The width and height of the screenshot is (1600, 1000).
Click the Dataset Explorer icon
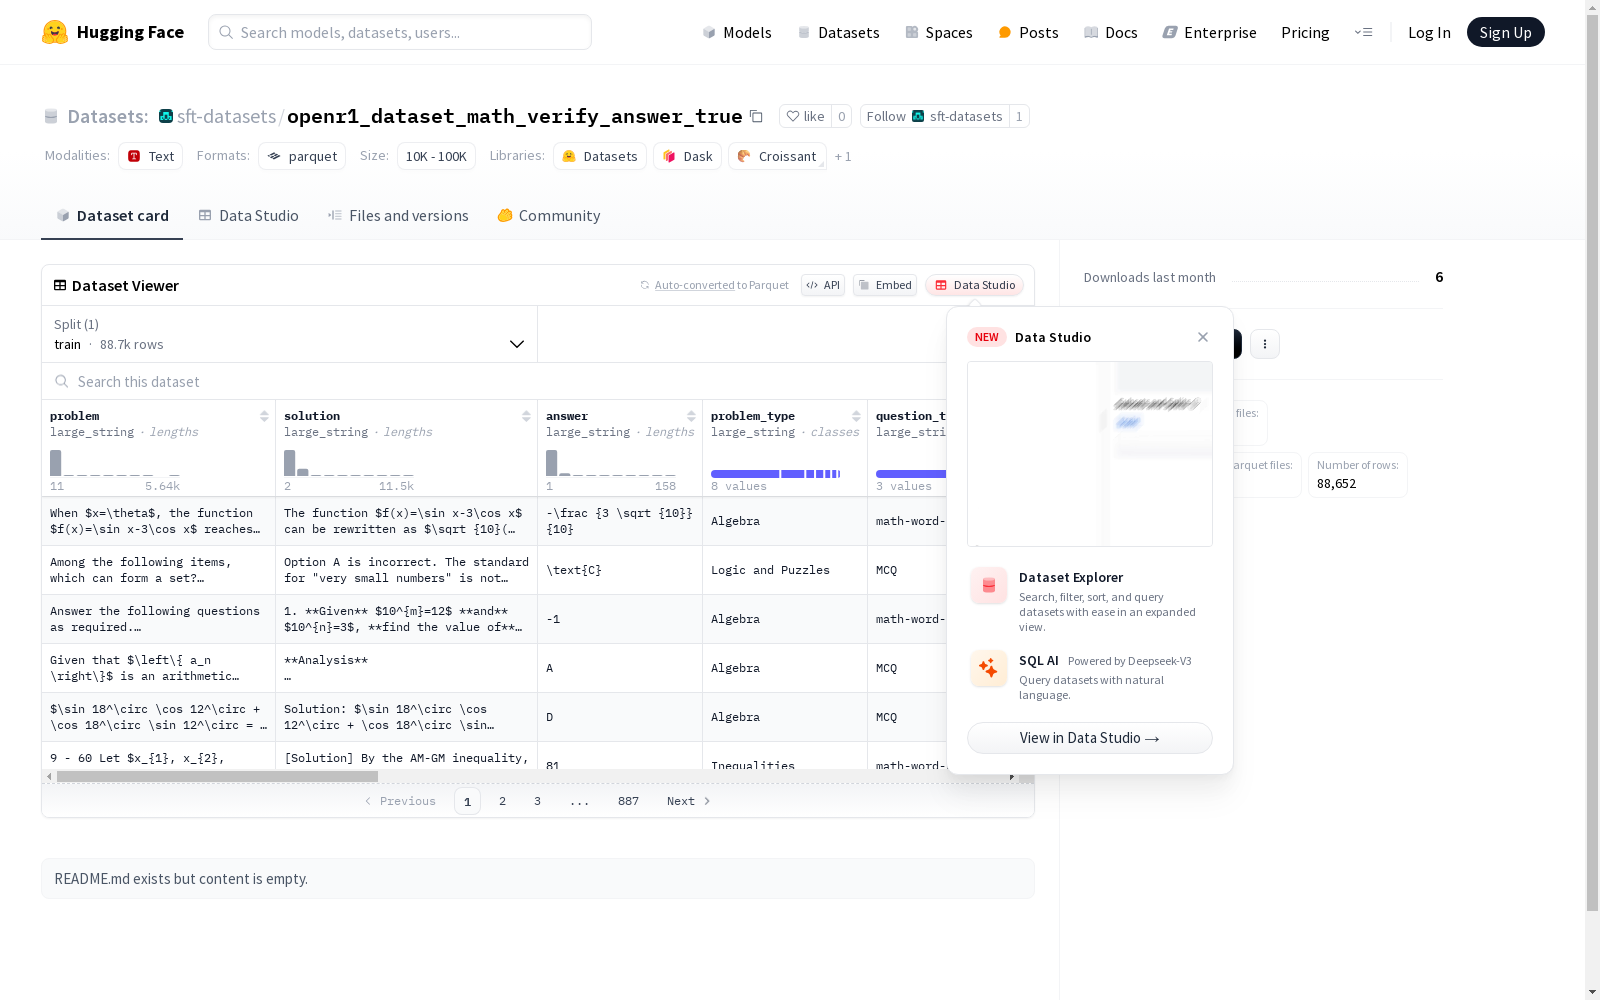[989, 586]
